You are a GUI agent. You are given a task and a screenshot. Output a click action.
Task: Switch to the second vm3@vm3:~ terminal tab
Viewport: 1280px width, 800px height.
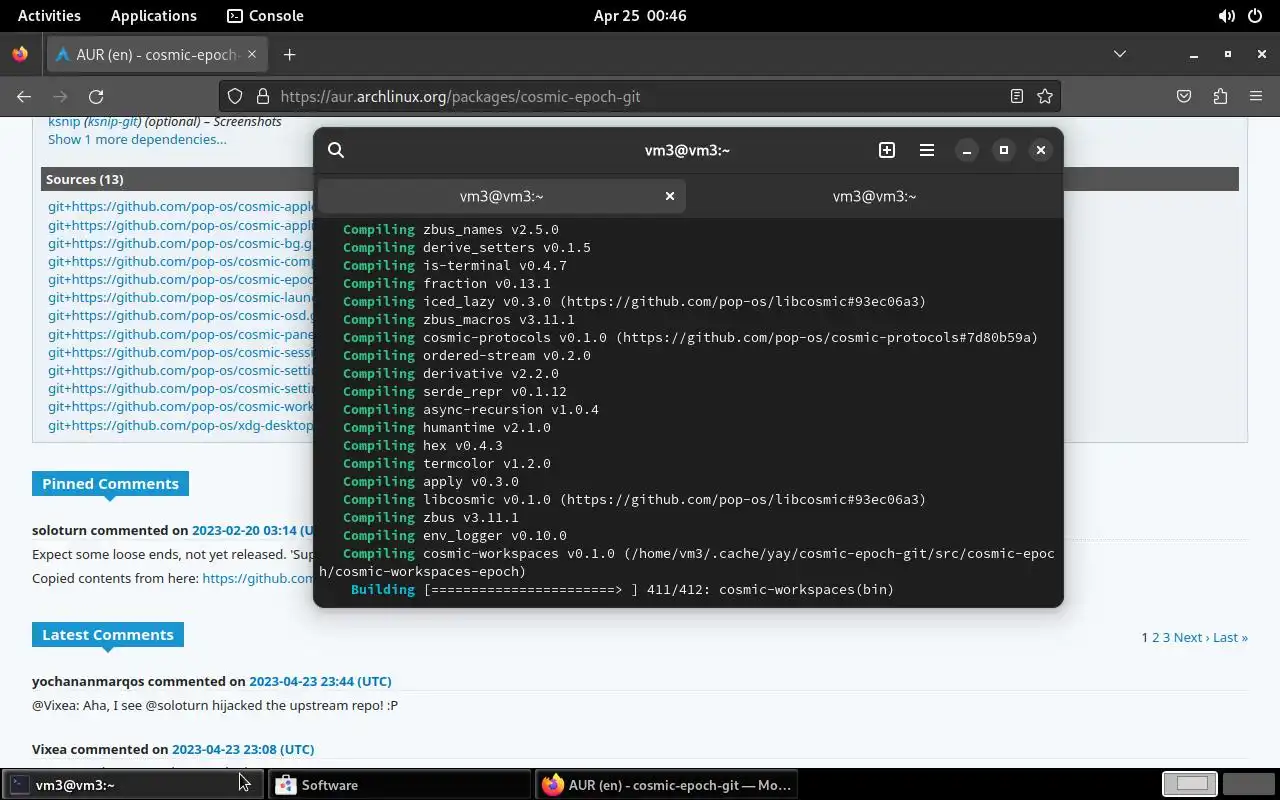874,196
